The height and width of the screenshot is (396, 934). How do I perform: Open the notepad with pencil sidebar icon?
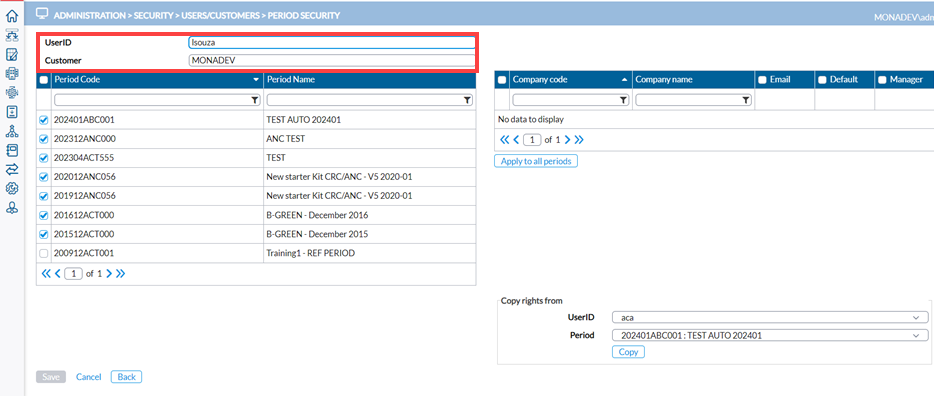(x=11, y=55)
